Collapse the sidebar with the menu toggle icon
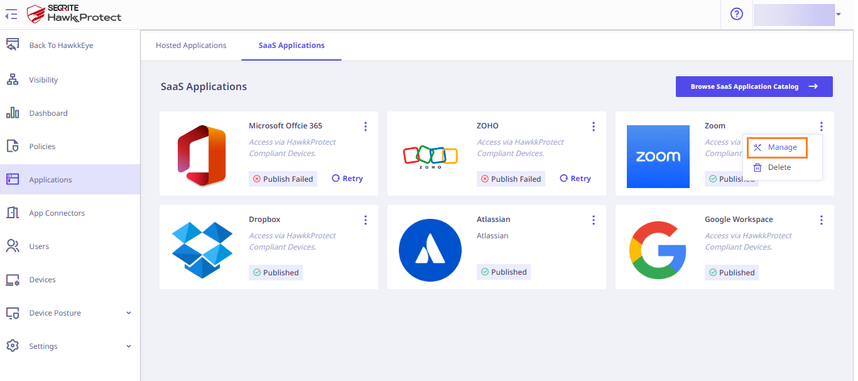Viewport: 858px width, 381px height. pos(10,15)
